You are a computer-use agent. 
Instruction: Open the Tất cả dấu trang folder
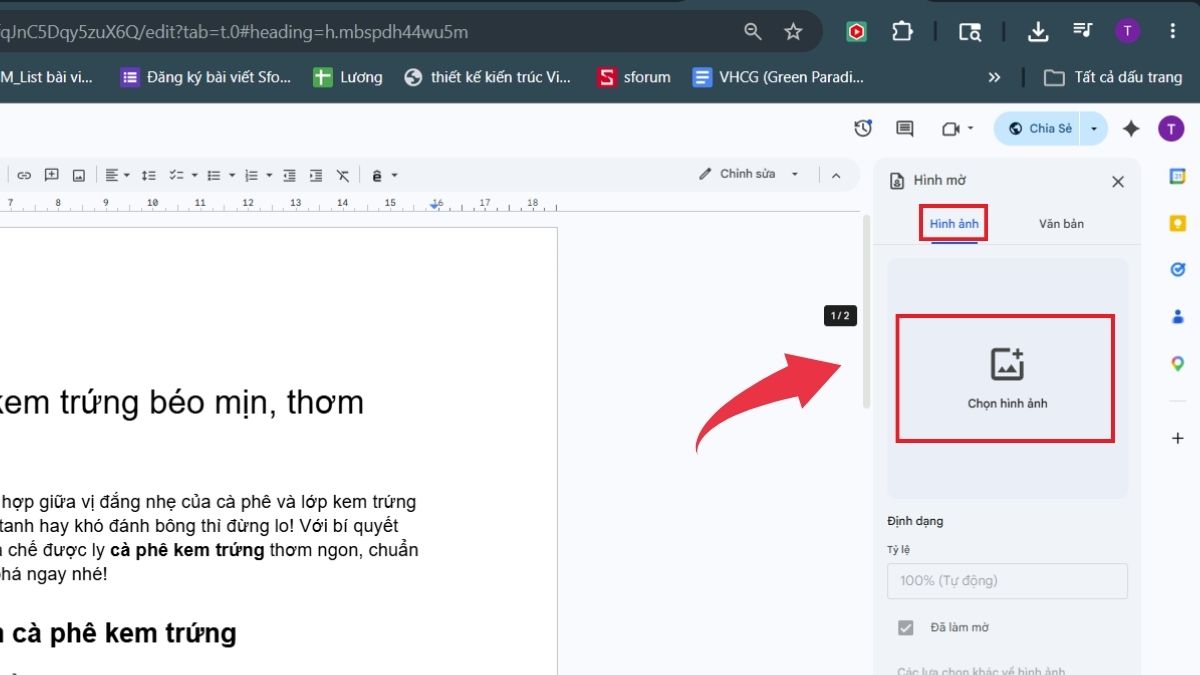(x=1113, y=77)
